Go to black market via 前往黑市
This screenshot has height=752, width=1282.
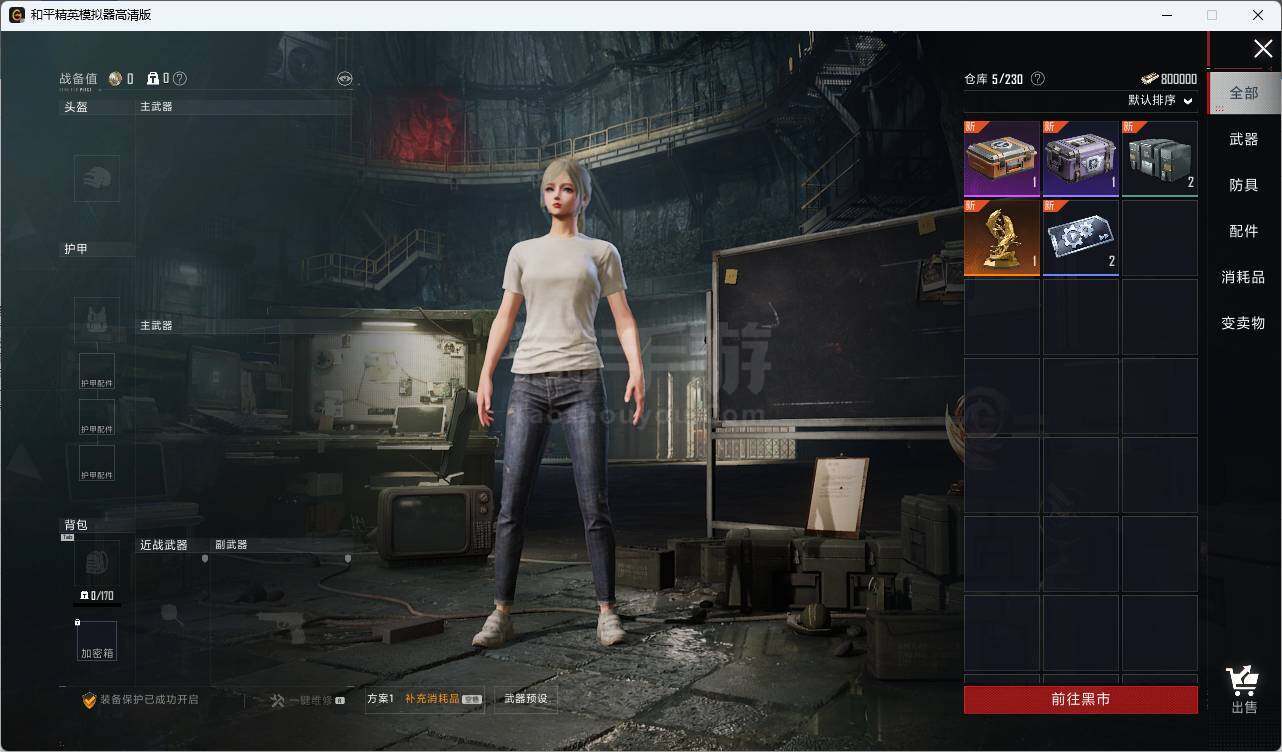1080,700
